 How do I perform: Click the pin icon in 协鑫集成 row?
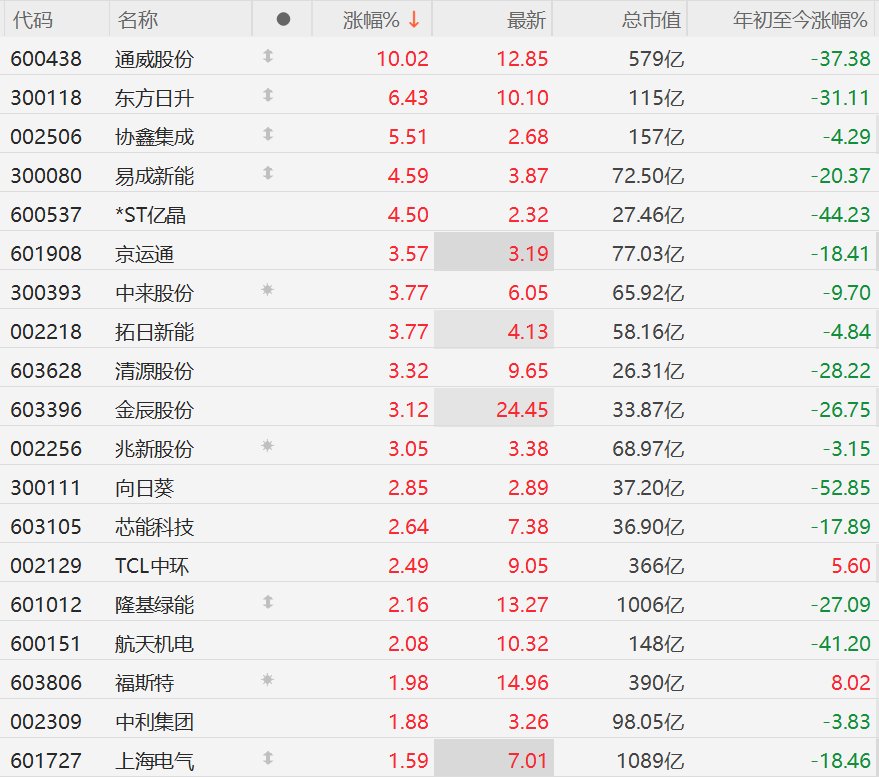pos(268,134)
